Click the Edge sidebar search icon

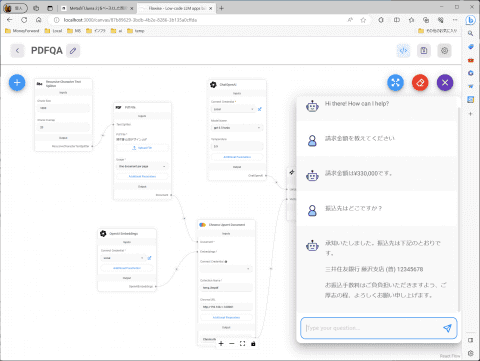click(x=471, y=33)
